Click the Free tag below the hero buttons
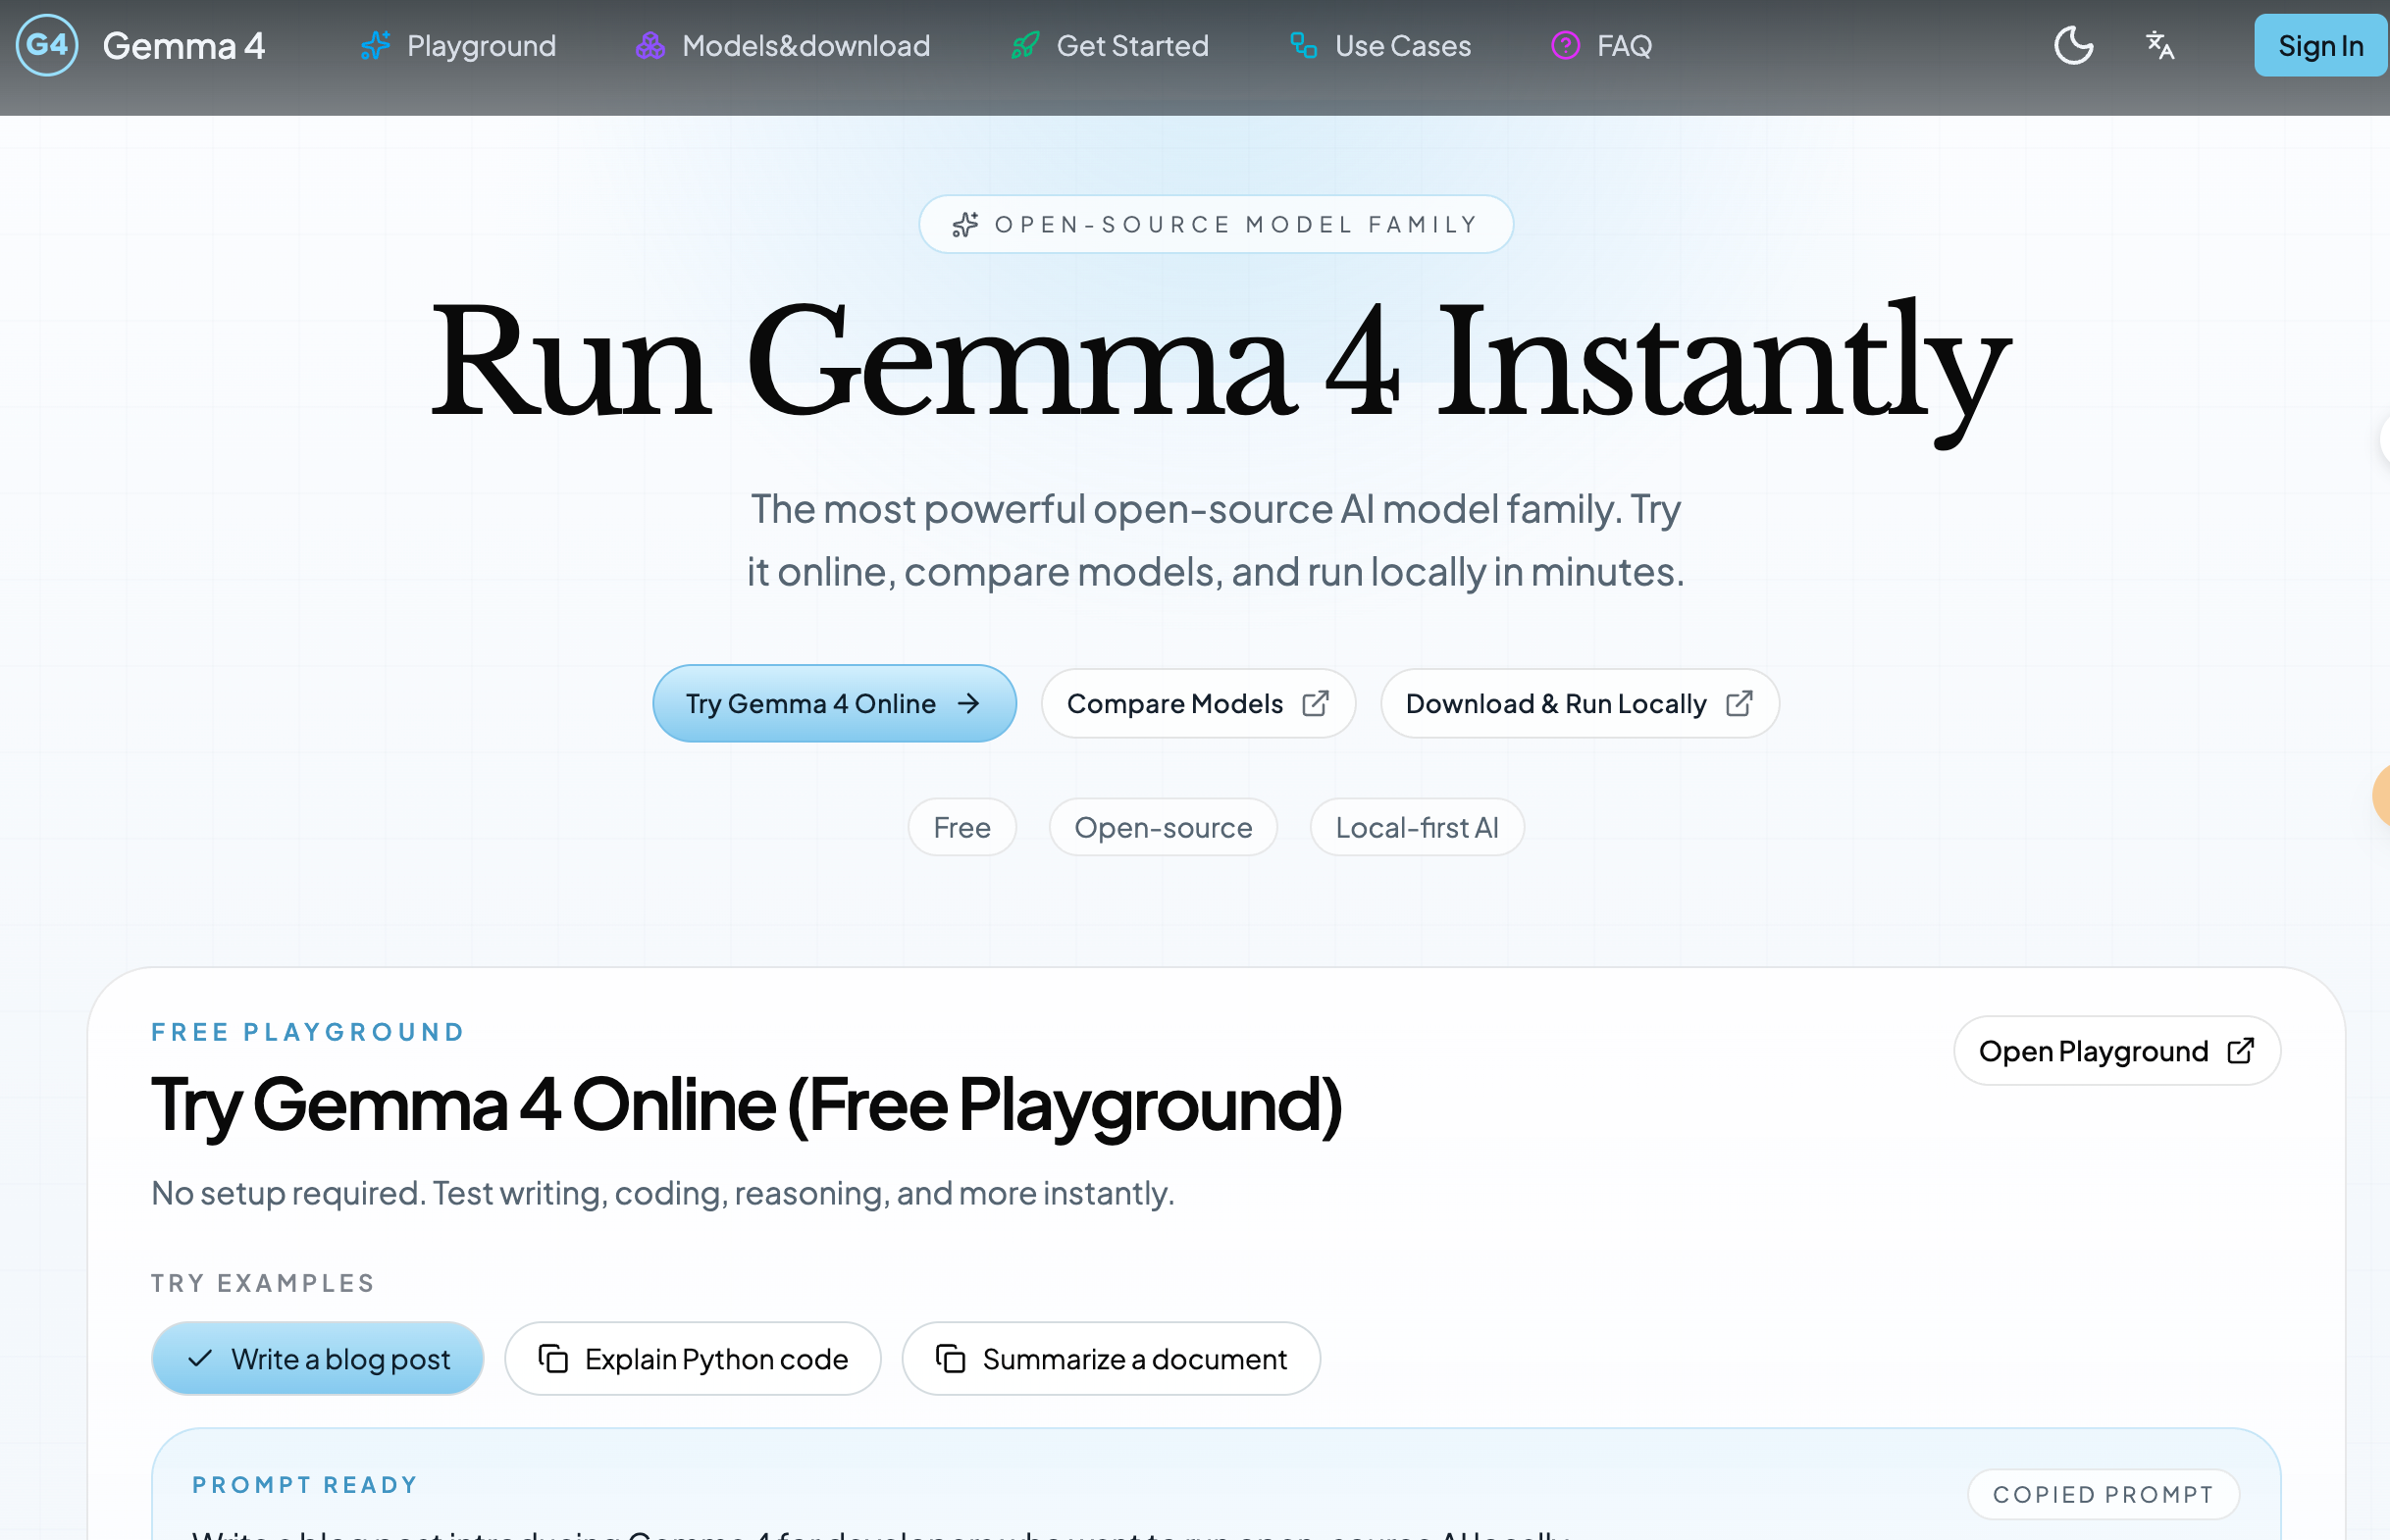 [962, 827]
